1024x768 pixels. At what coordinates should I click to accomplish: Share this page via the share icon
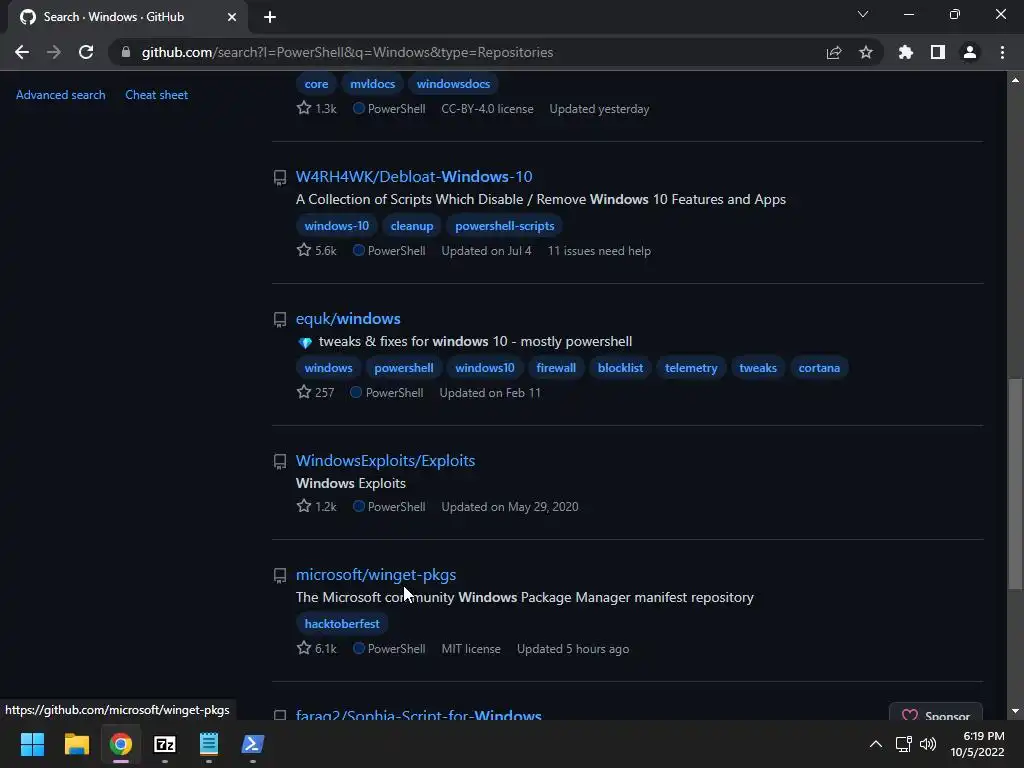tap(834, 52)
